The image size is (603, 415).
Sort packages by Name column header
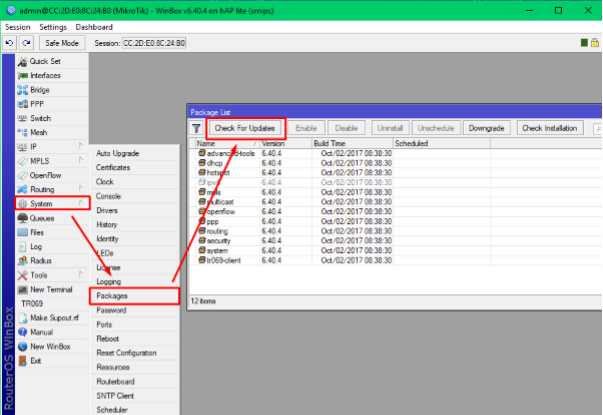click(227, 143)
